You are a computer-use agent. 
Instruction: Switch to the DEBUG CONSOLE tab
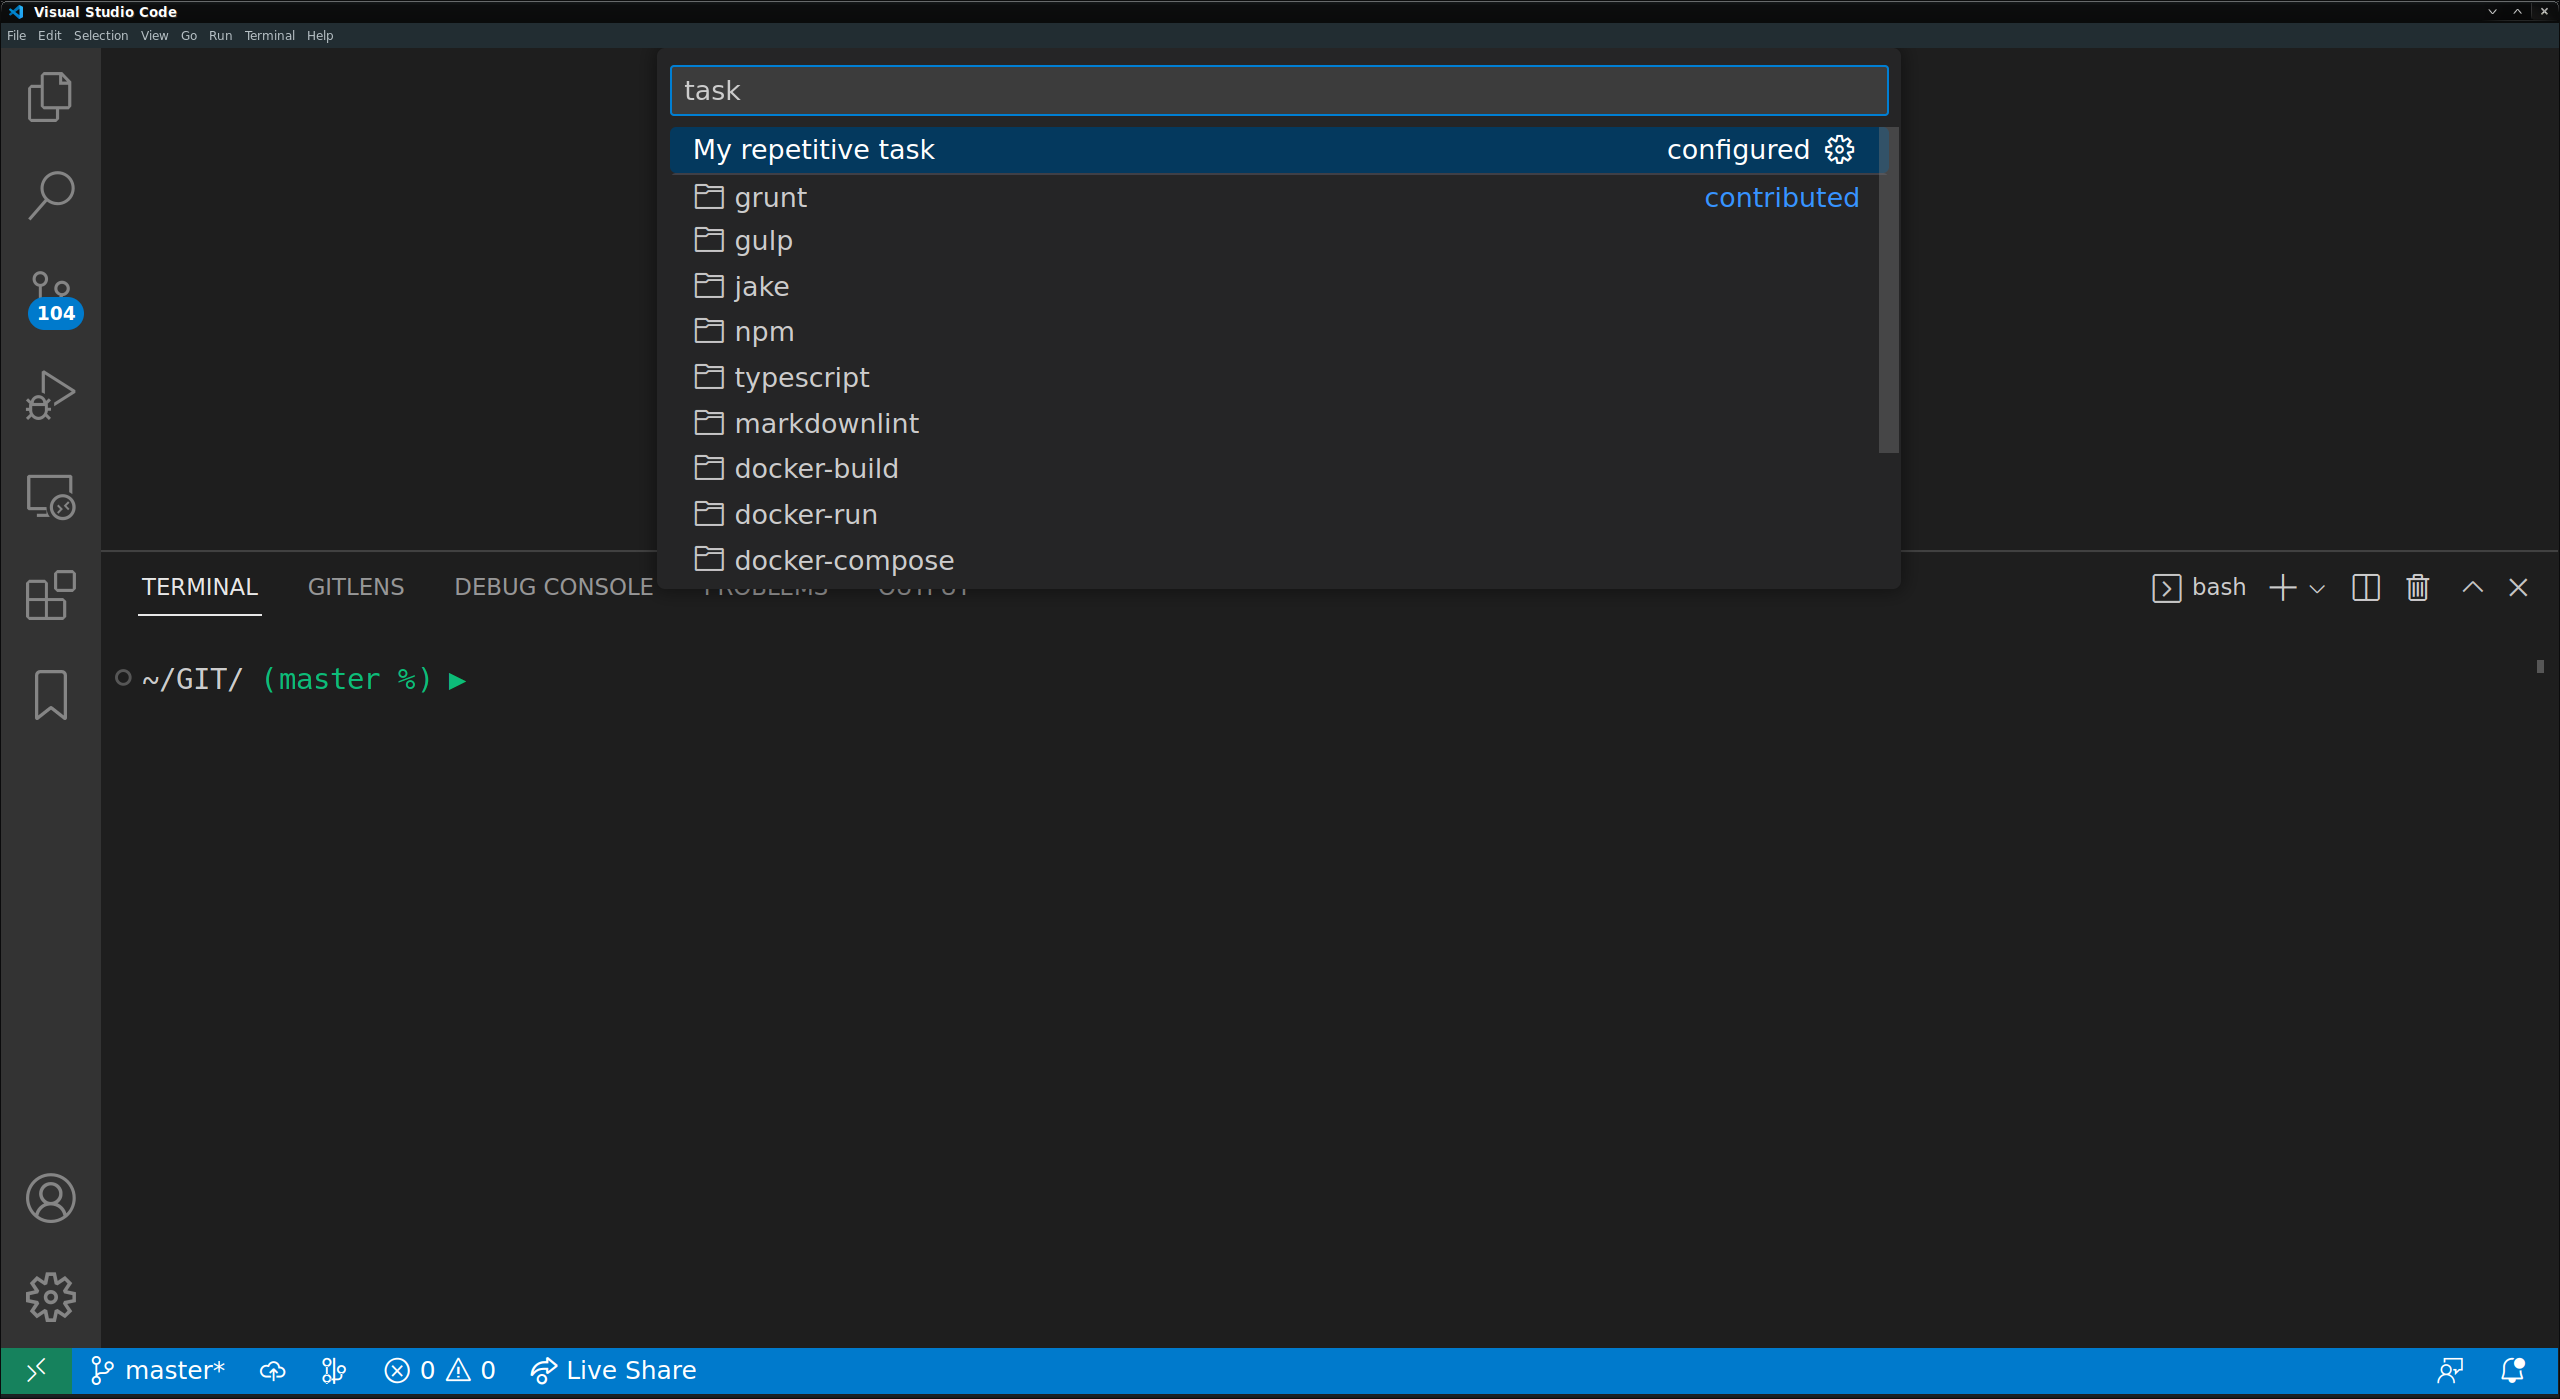coord(554,587)
